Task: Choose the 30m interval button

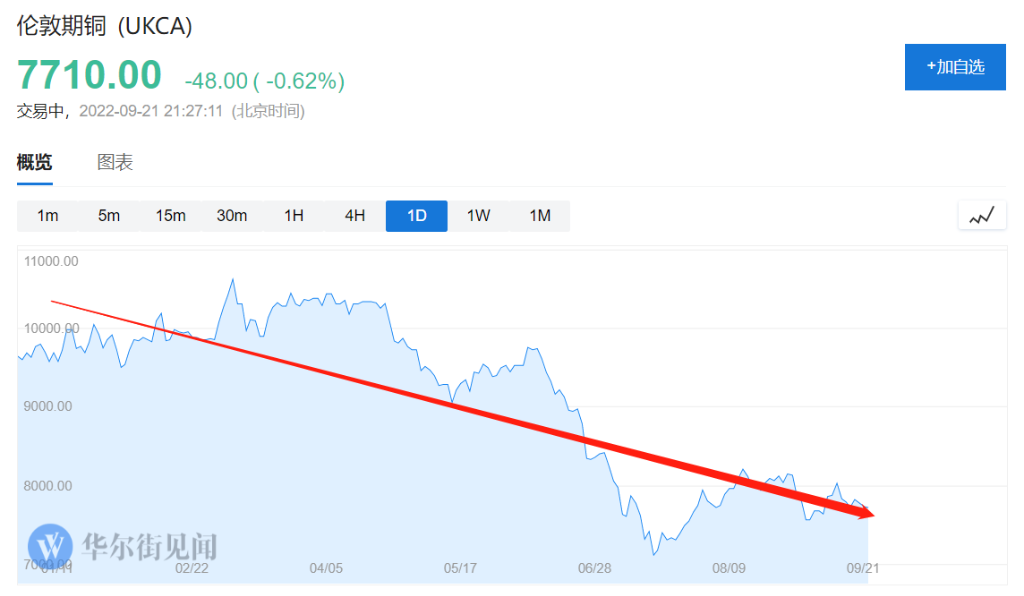Action: 232,216
